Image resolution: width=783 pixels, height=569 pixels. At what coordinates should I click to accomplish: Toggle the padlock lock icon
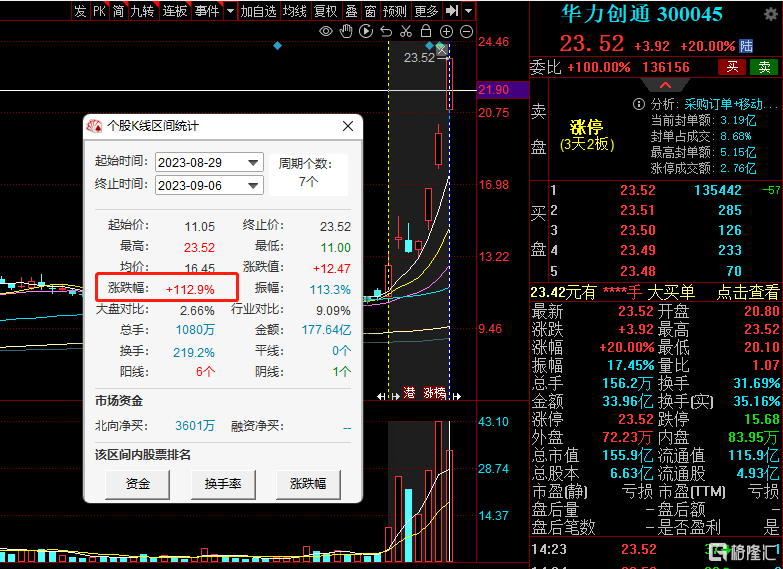[x=426, y=31]
